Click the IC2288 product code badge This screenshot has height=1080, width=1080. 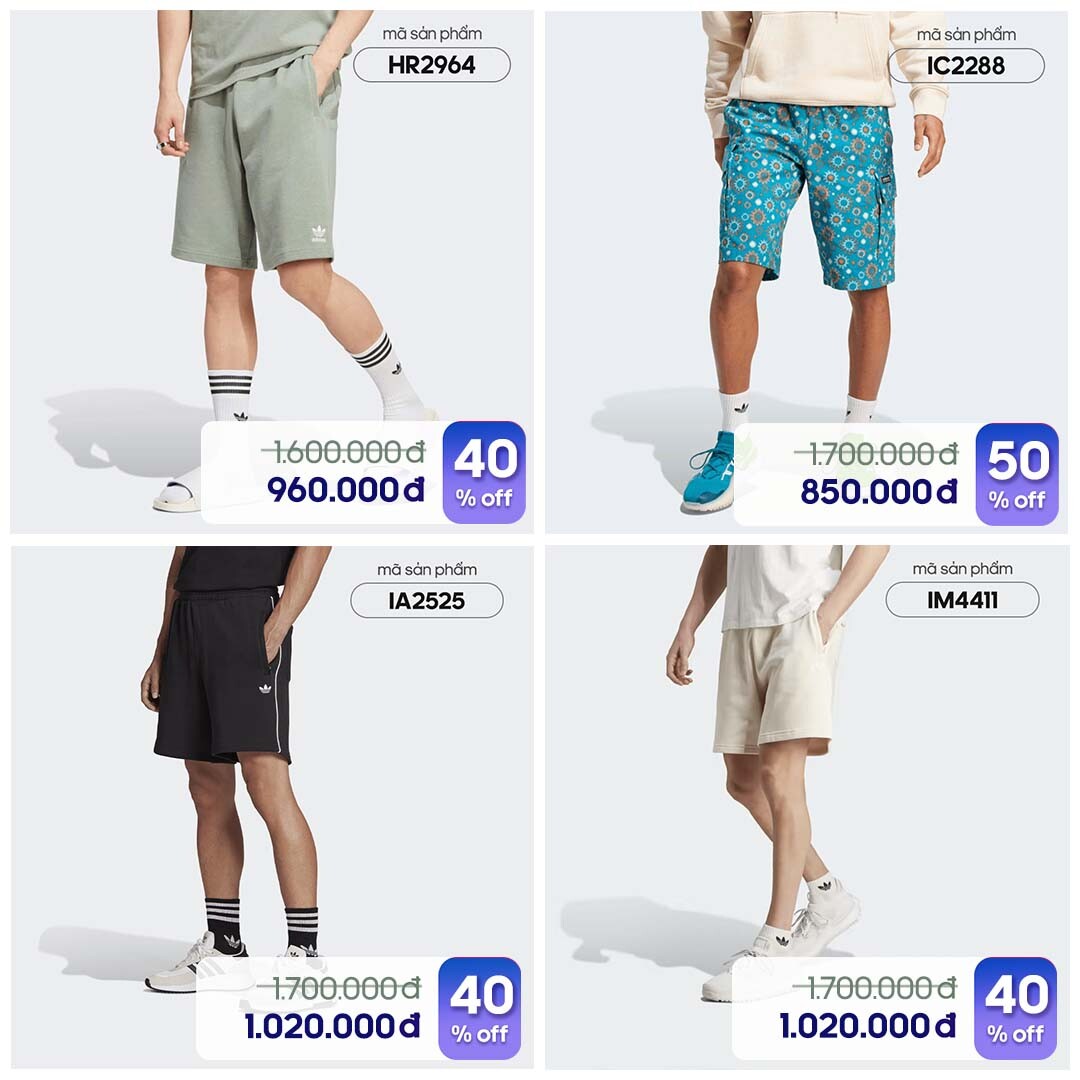point(966,66)
